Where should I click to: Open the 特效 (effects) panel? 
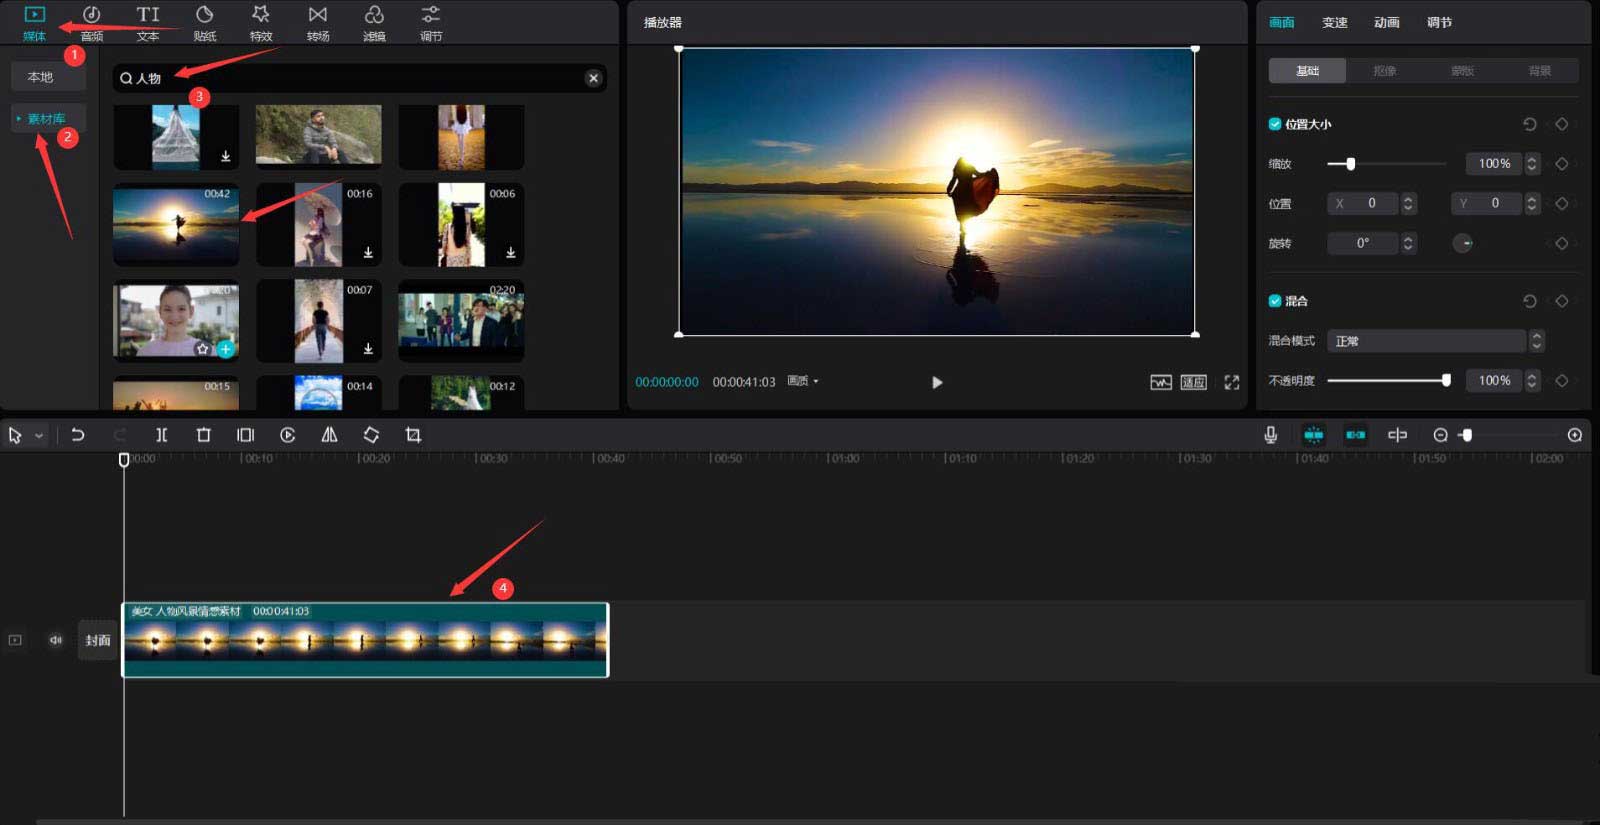[261, 22]
